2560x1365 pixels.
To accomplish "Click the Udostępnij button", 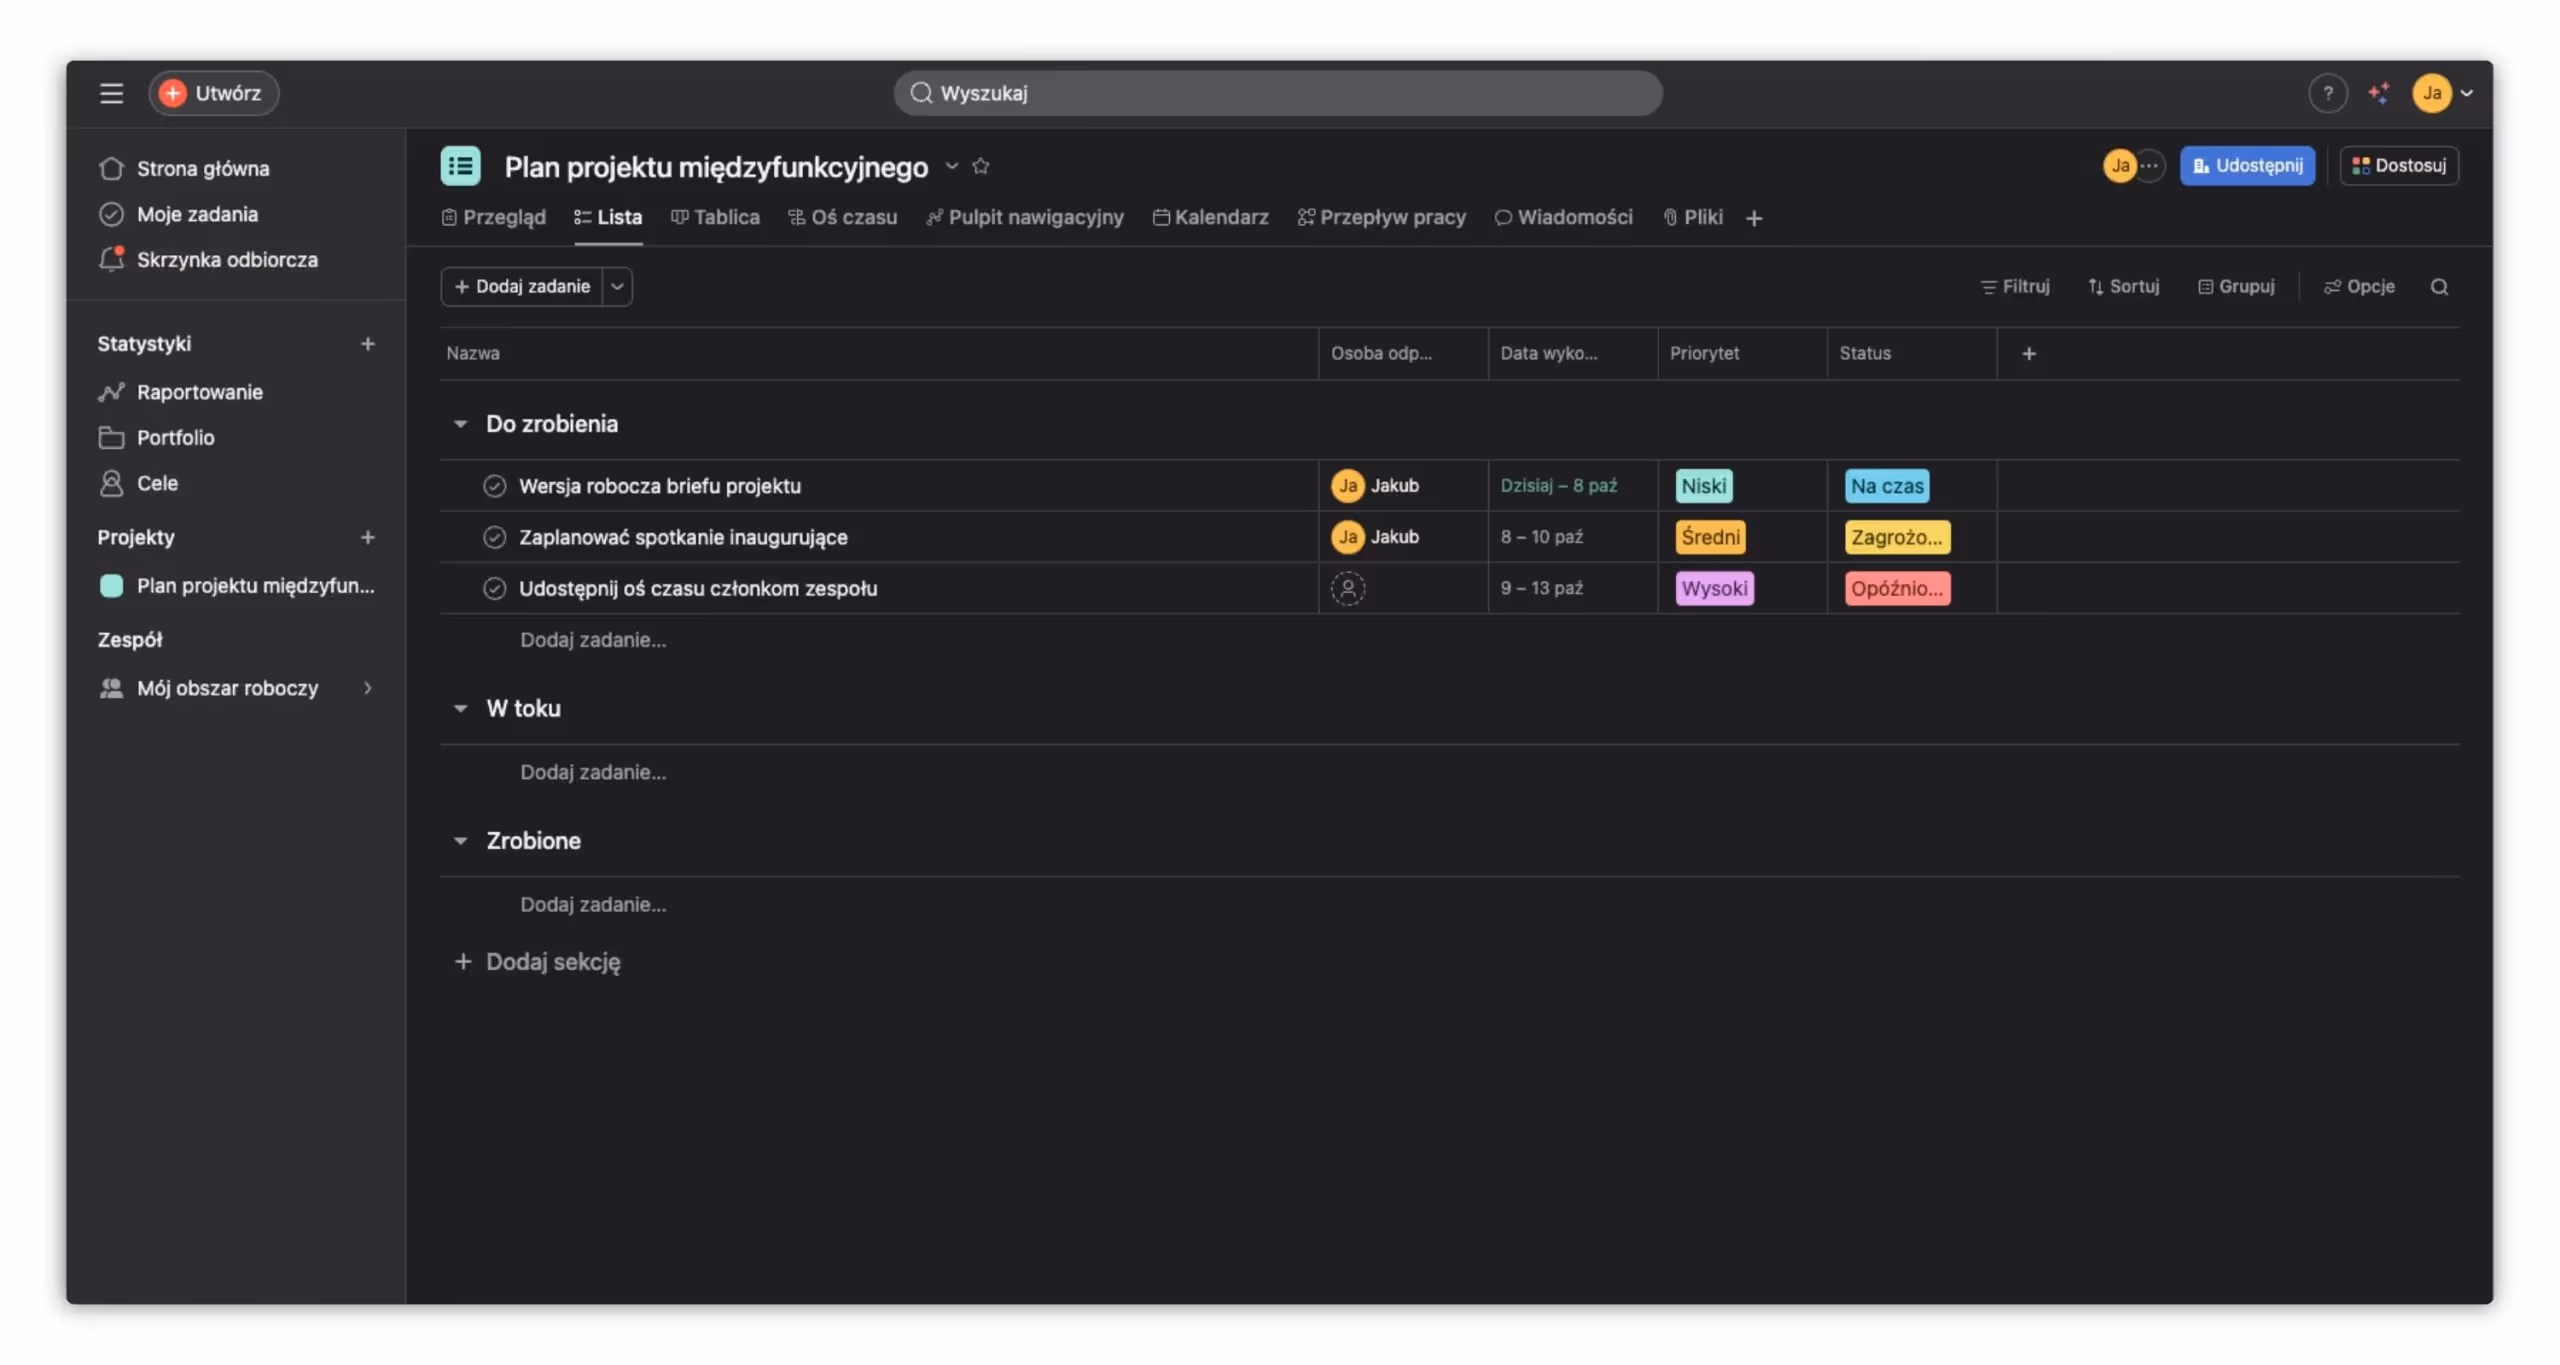I will (x=2246, y=166).
